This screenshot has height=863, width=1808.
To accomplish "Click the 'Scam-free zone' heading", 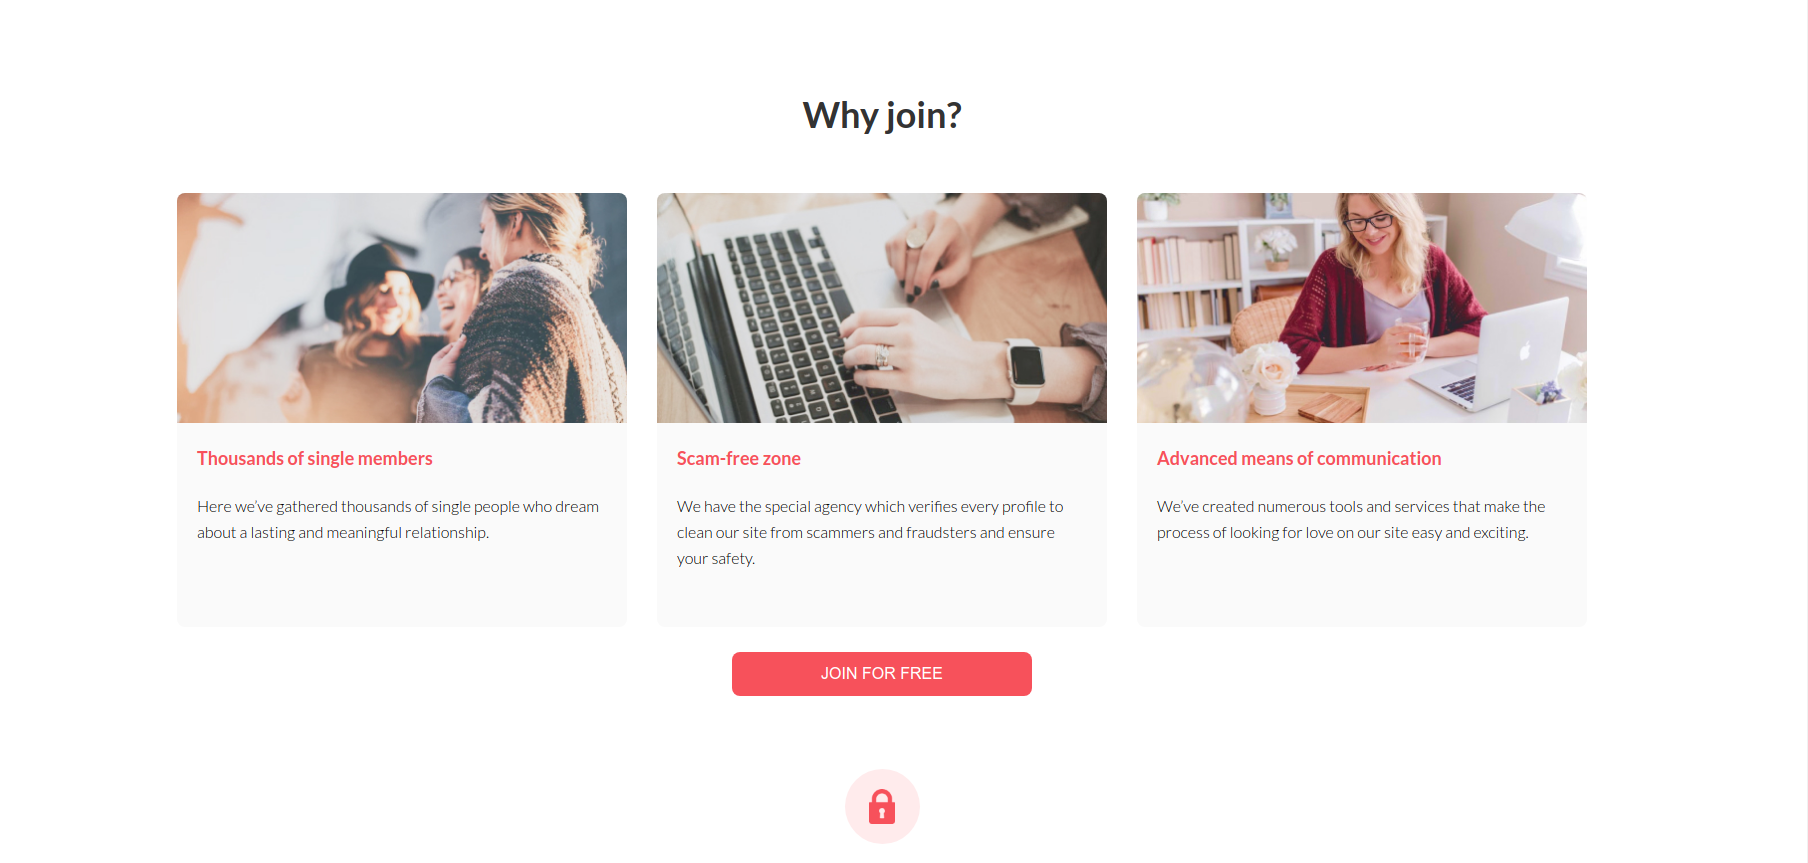I will click(x=739, y=458).
